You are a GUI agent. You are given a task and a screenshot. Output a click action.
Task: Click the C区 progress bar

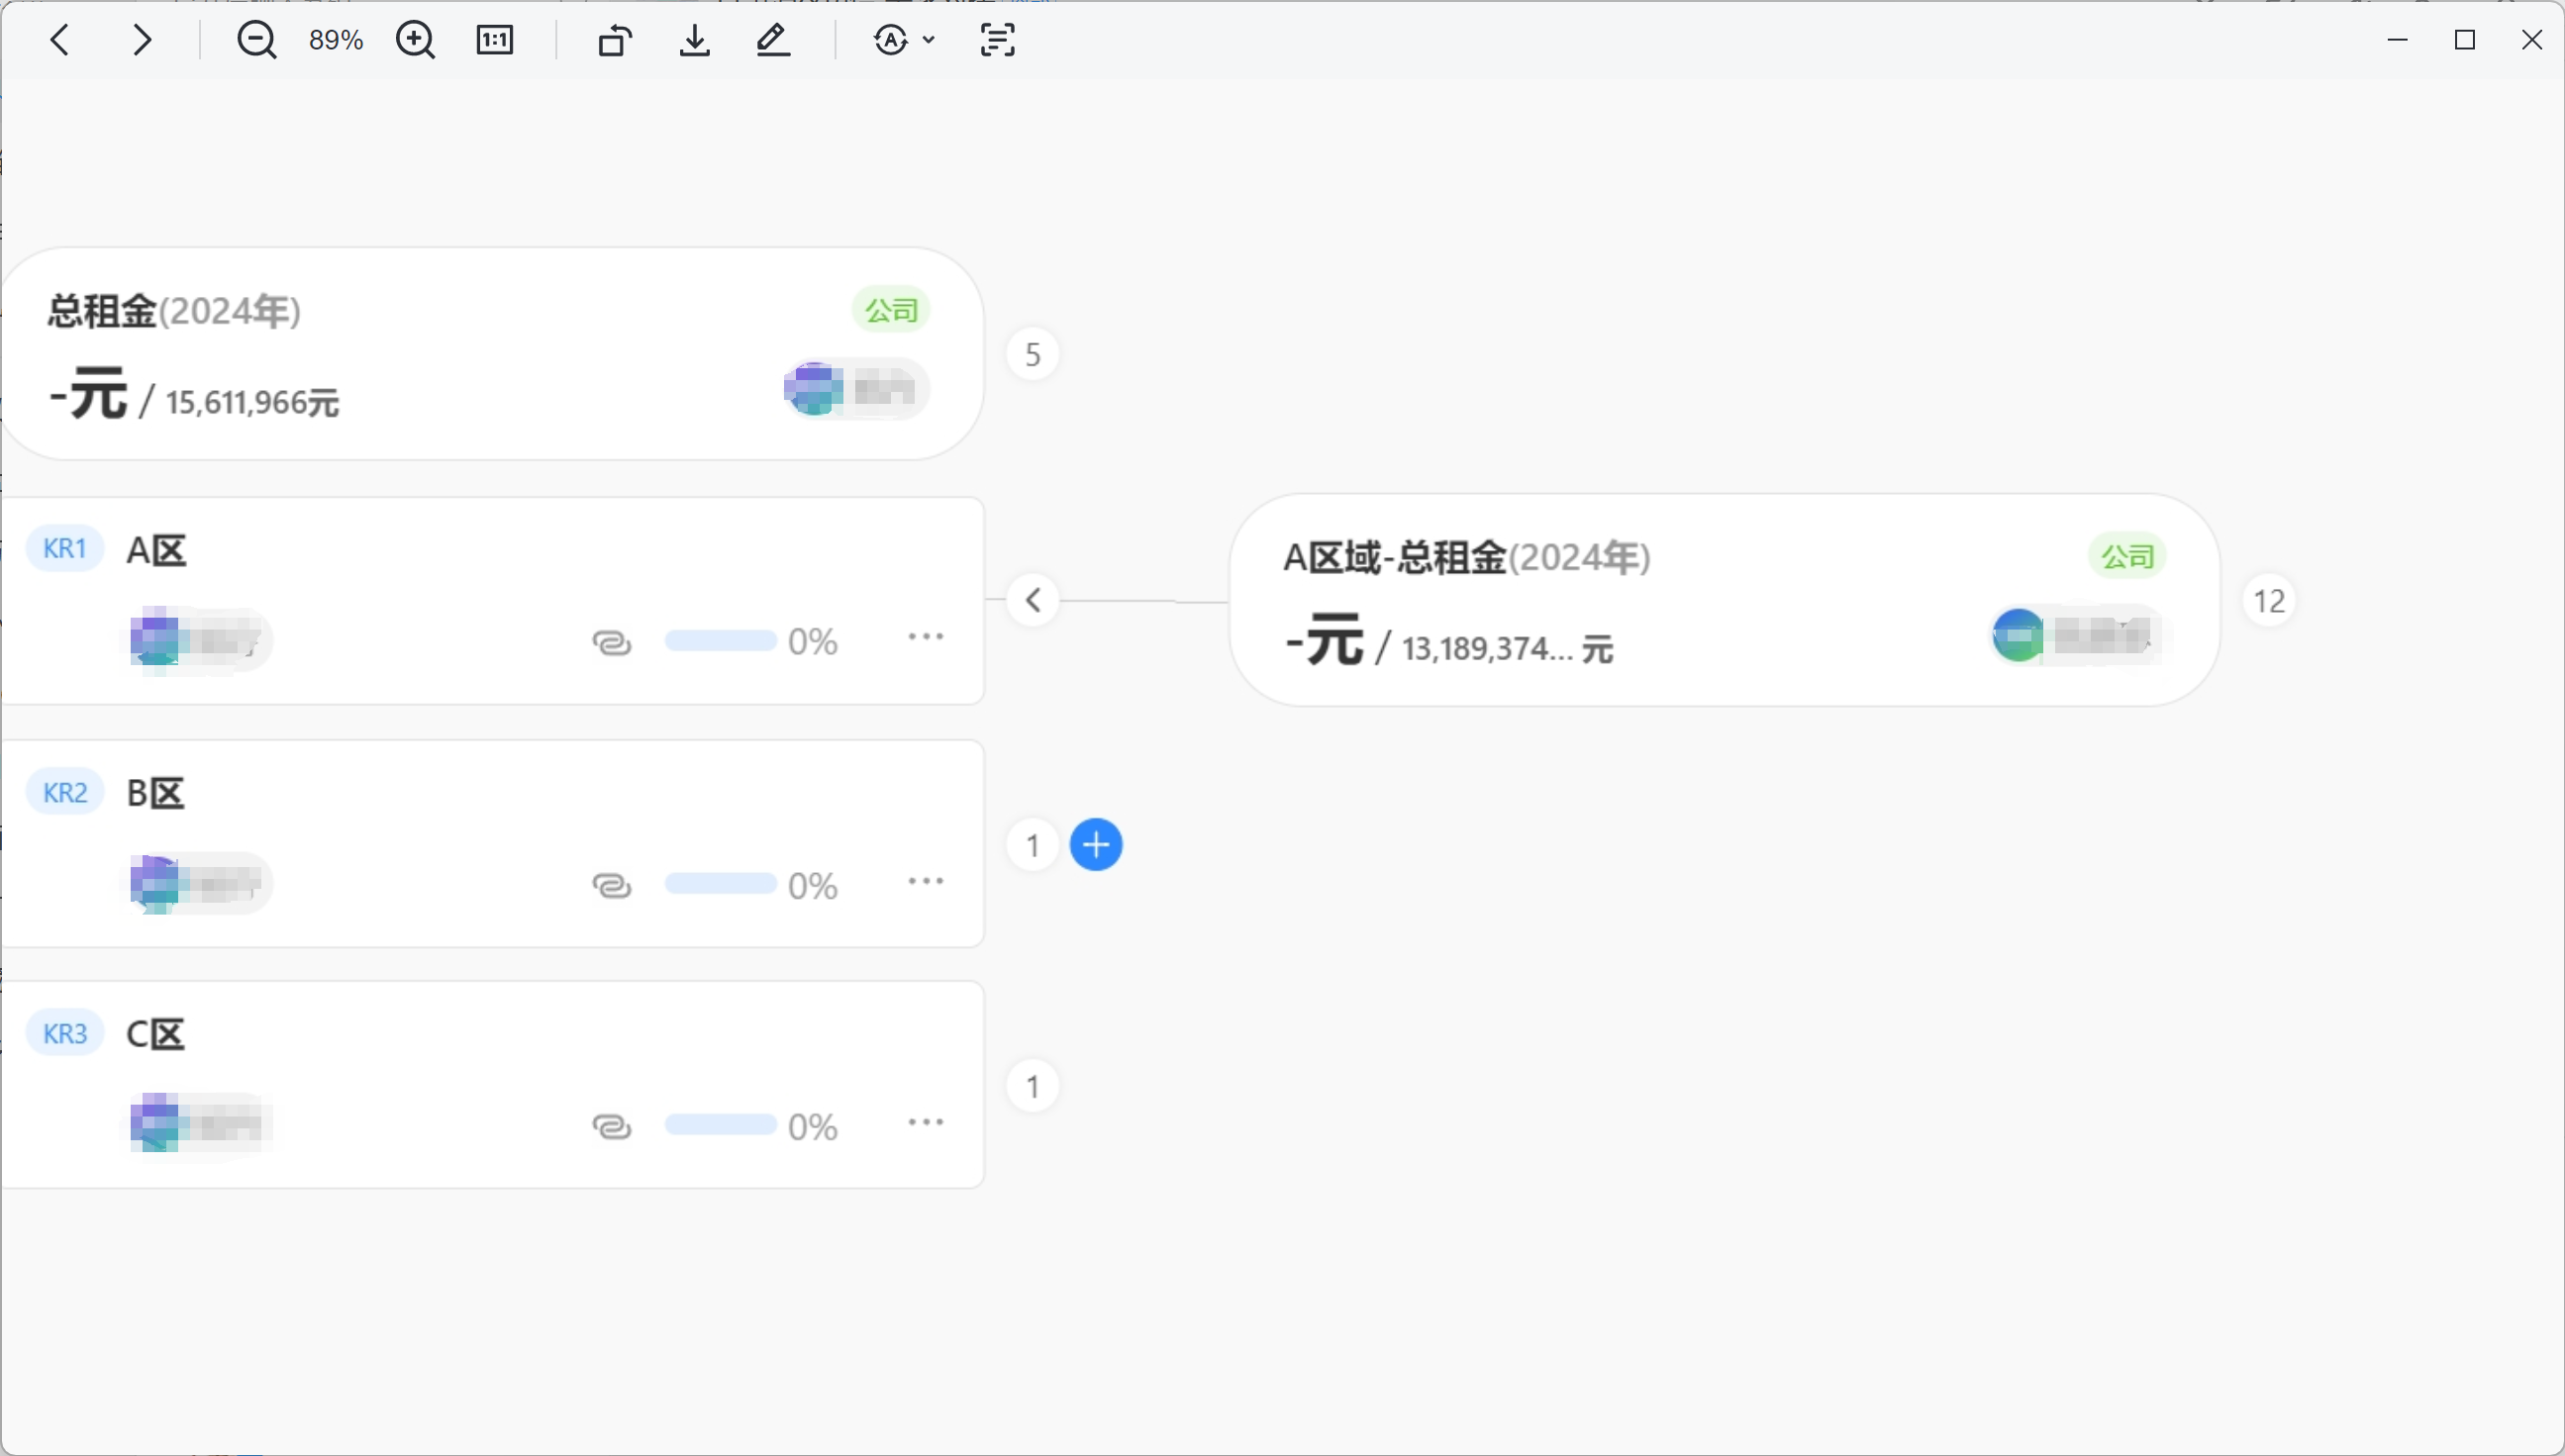click(721, 1125)
